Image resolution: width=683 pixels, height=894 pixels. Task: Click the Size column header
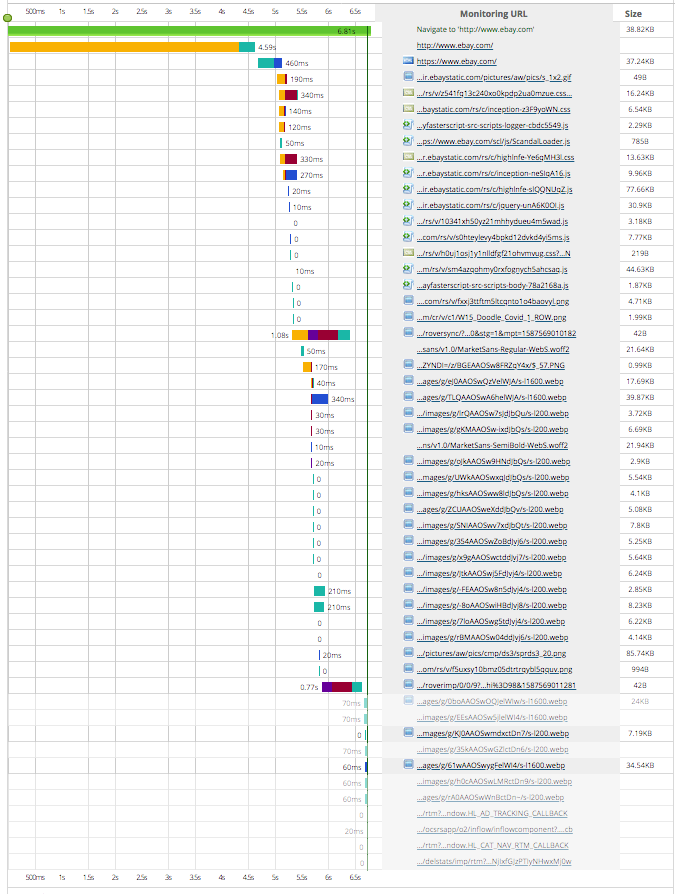633,14
